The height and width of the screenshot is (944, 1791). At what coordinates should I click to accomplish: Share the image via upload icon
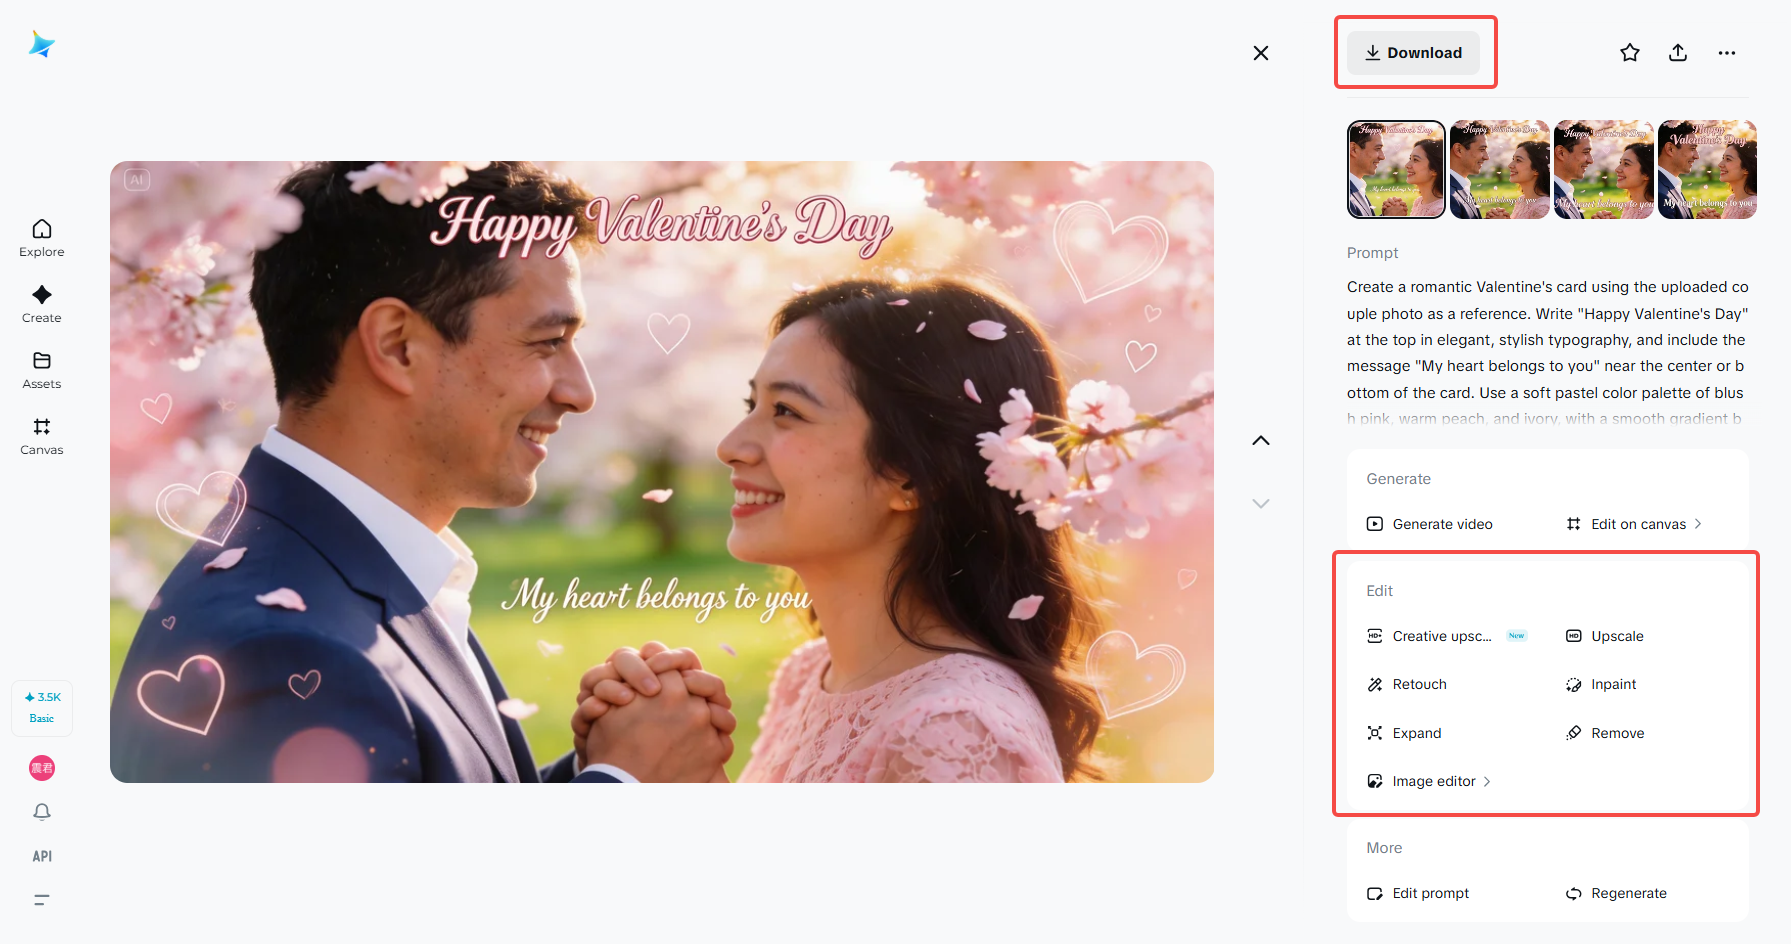(1678, 53)
